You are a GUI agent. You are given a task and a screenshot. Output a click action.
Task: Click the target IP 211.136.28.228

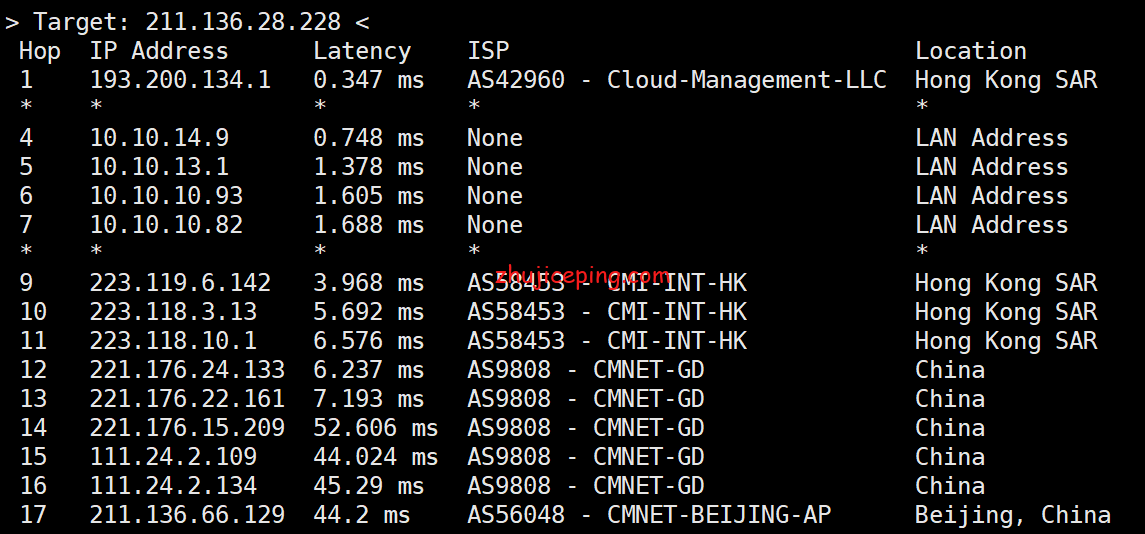click(x=243, y=22)
